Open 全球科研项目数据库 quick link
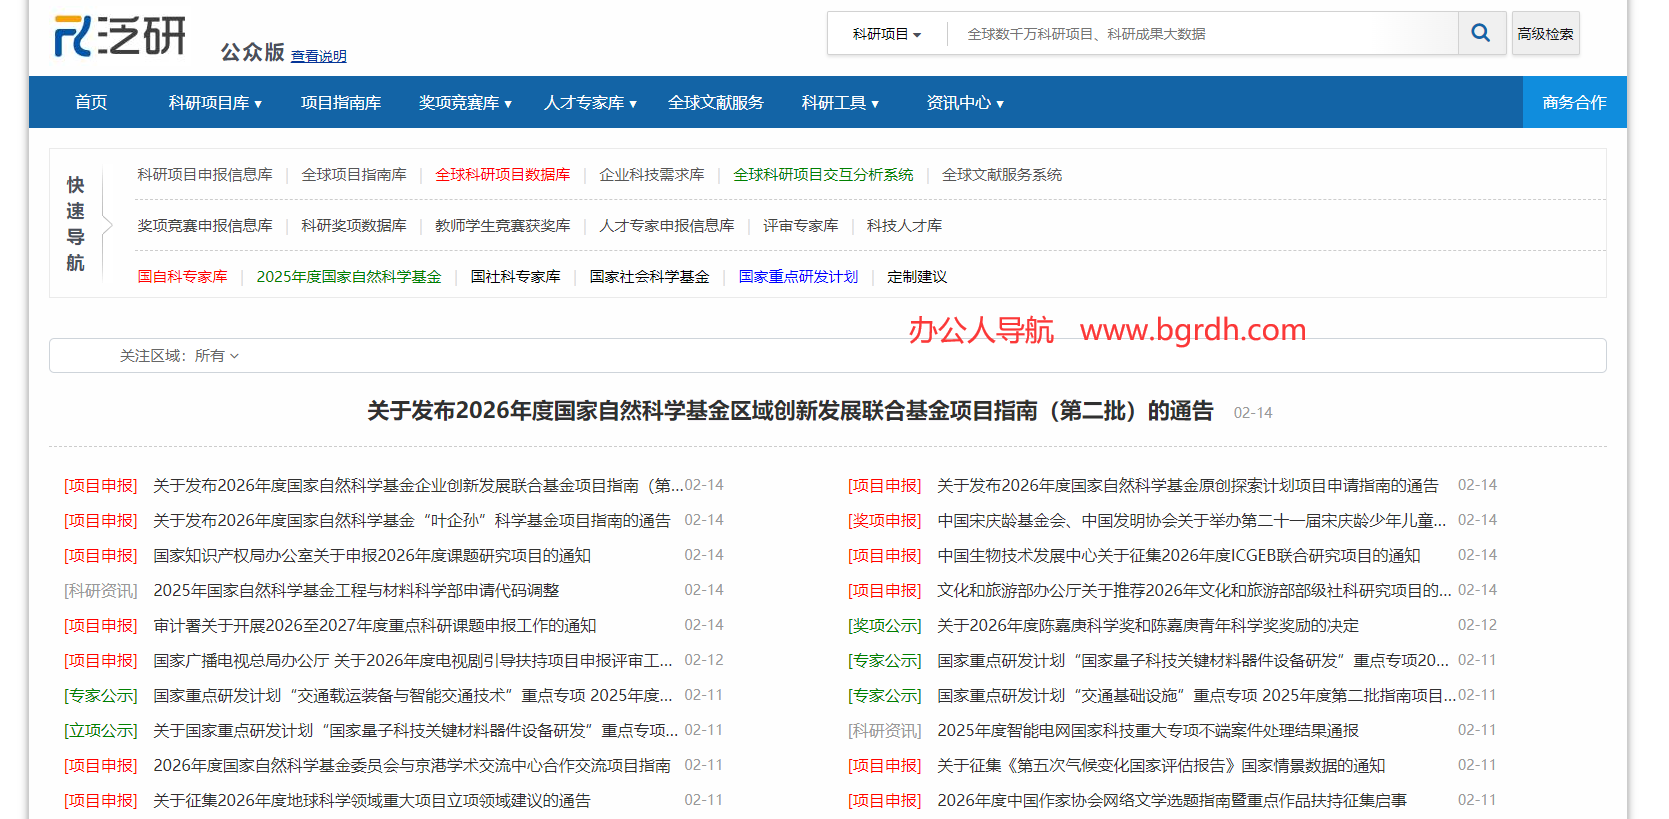1669x819 pixels. pyautogui.click(x=503, y=175)
